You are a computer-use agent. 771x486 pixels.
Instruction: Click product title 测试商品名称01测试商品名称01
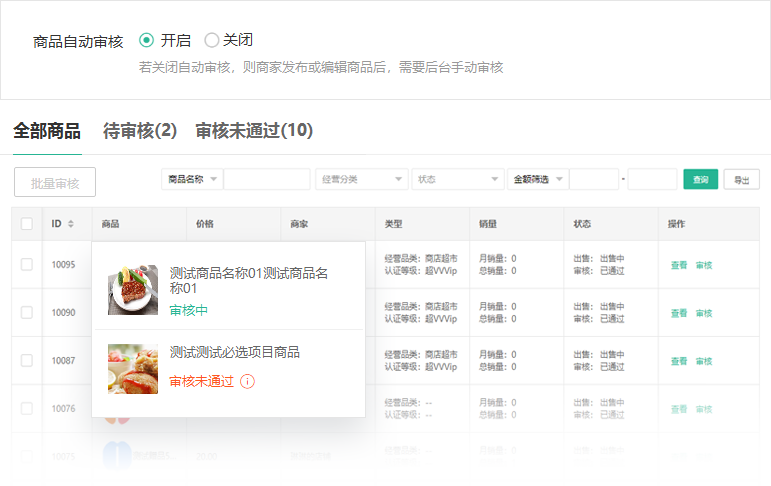pyautogui.click(x=249, y=280)
